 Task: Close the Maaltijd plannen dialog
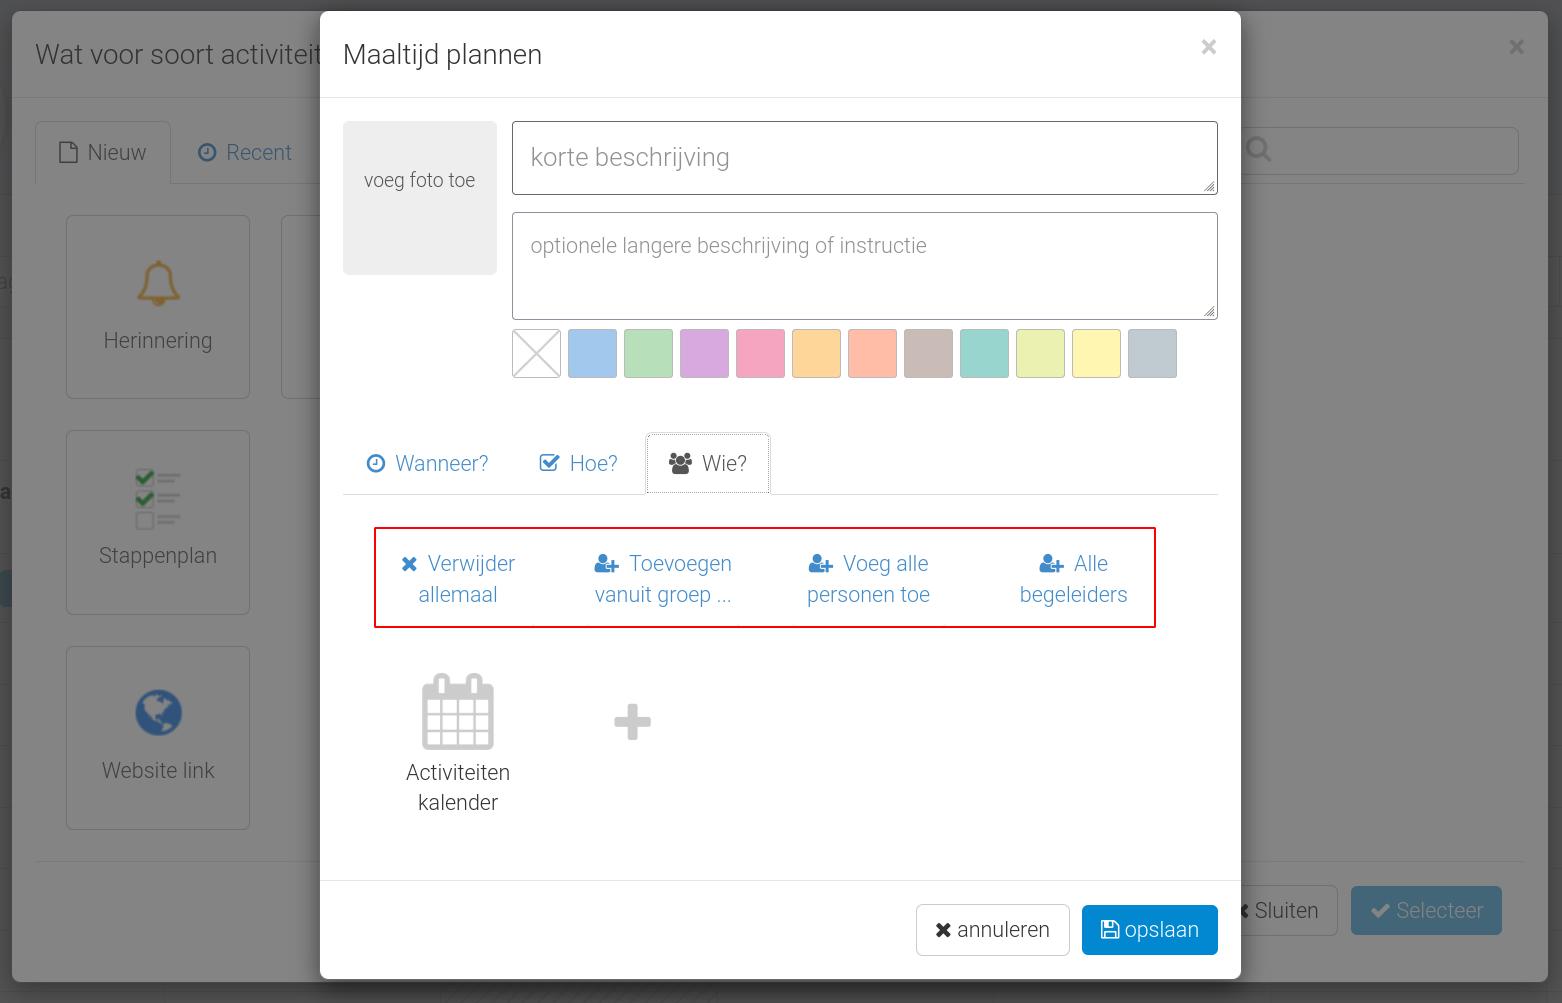tap(1208, 47)
